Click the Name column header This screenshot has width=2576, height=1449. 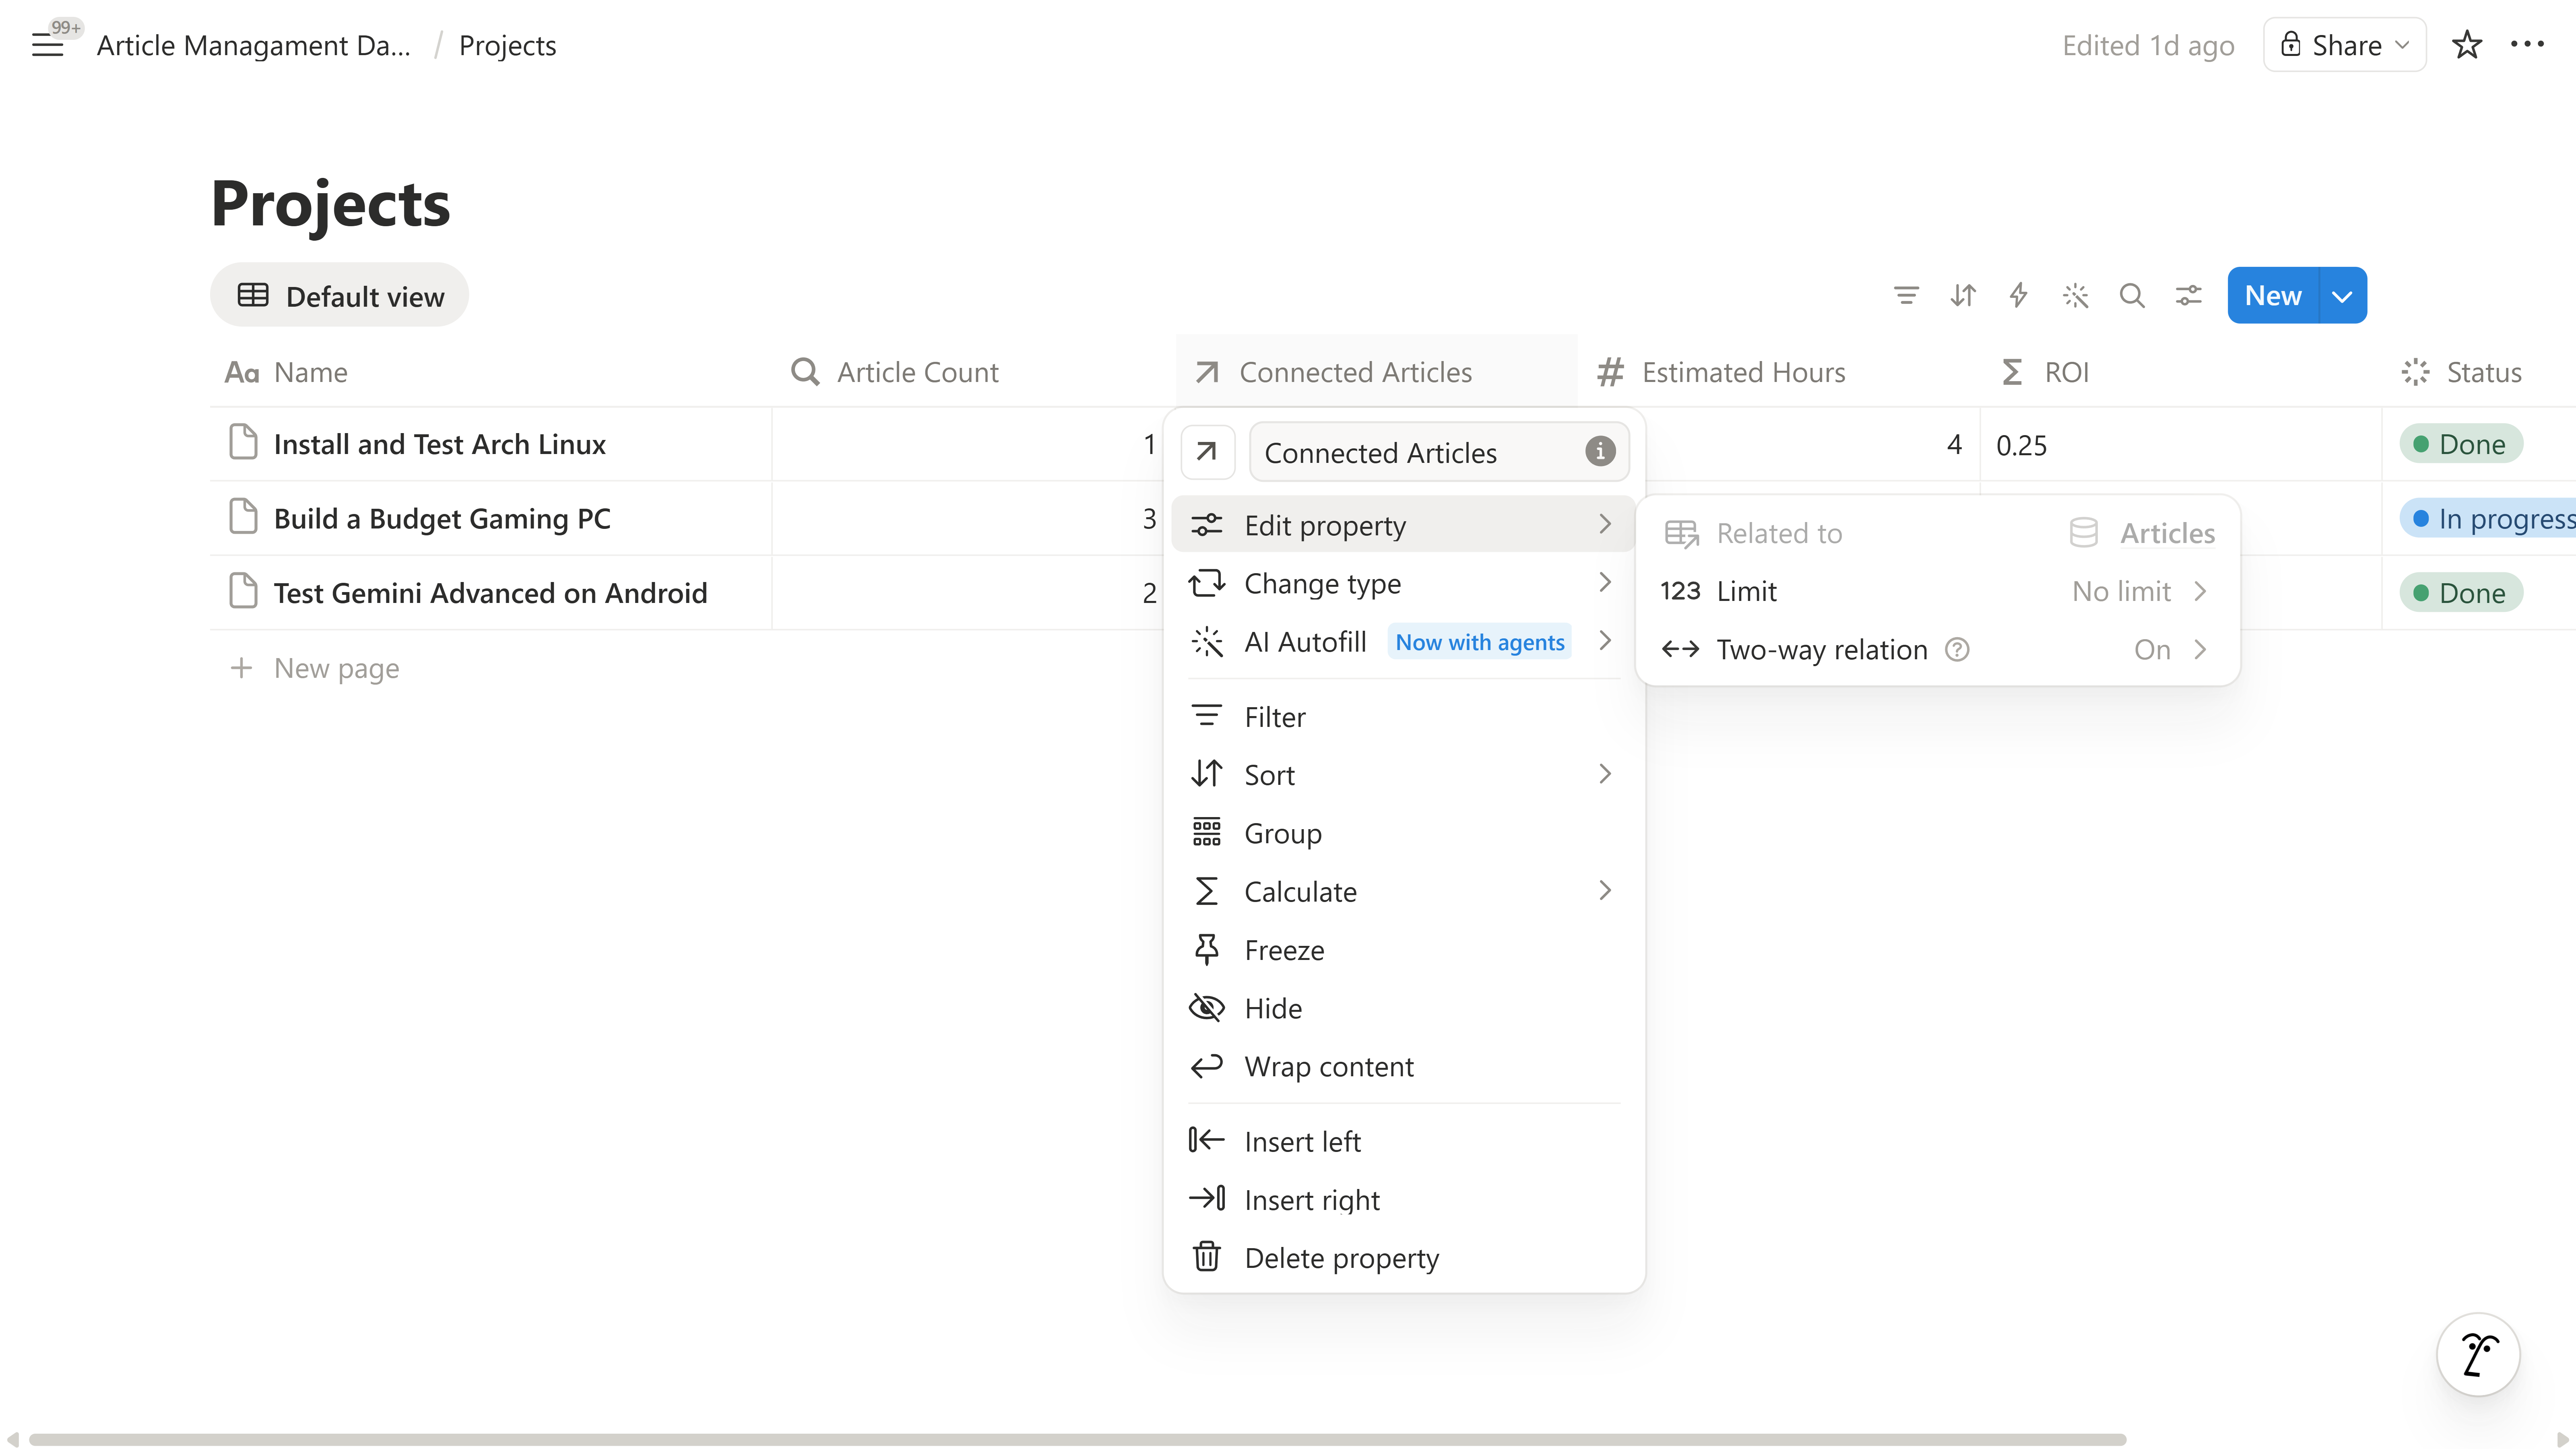click(x=490, y=372)
